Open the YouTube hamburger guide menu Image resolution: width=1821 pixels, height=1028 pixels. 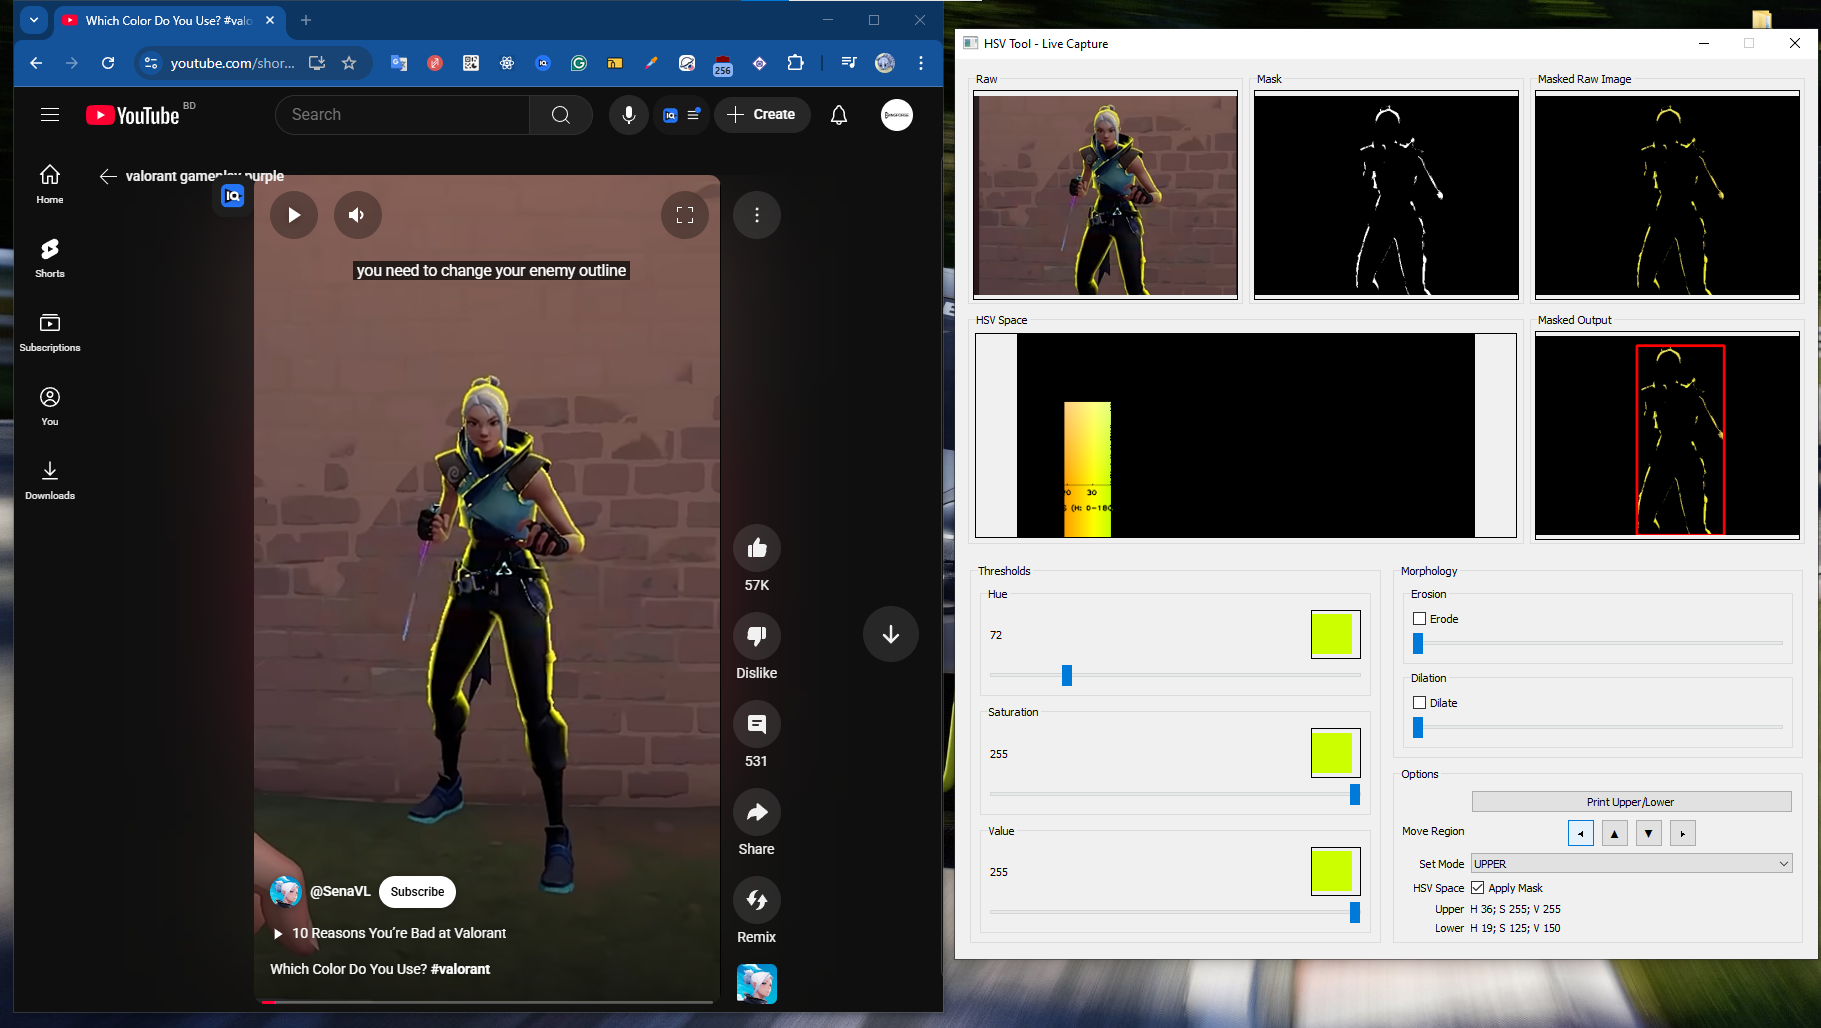(x=50, y=115)
